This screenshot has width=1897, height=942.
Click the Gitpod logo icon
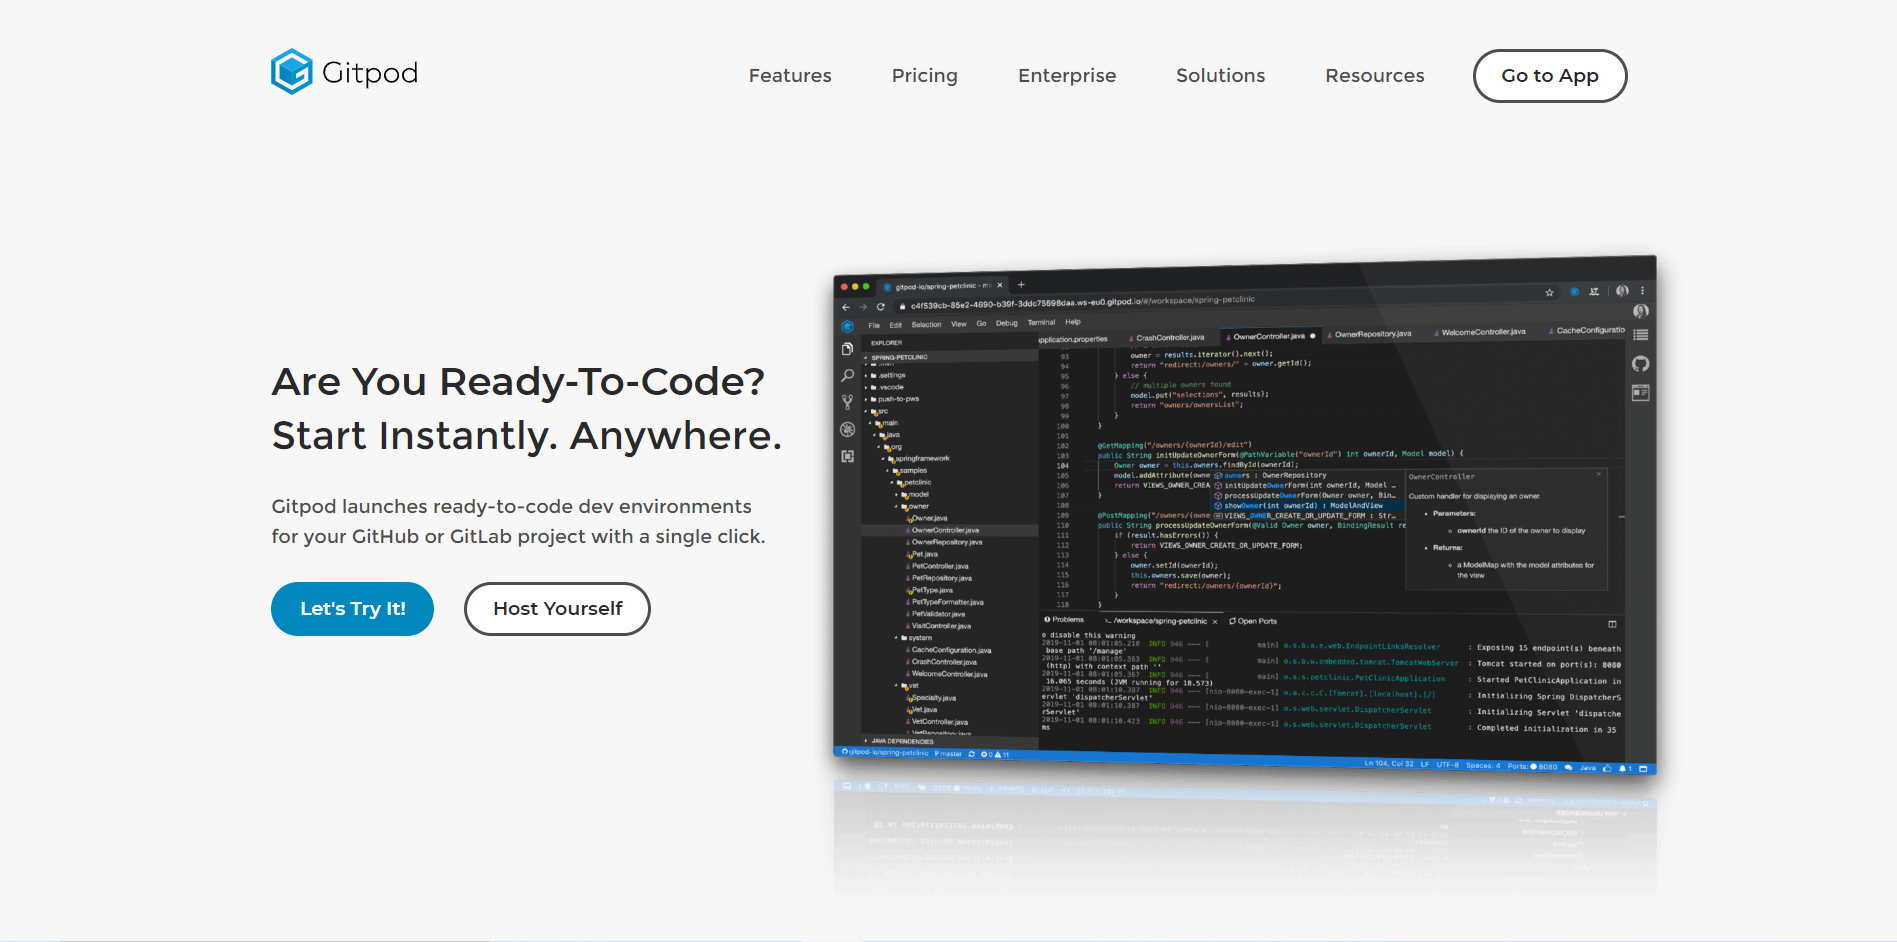tap(291, 72)
